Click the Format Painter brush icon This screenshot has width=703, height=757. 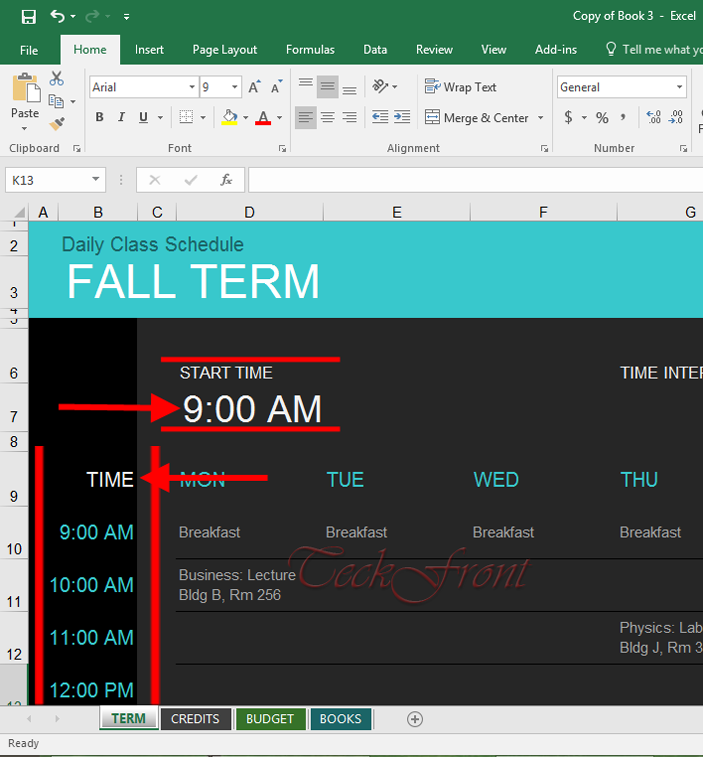pos(56,124)
